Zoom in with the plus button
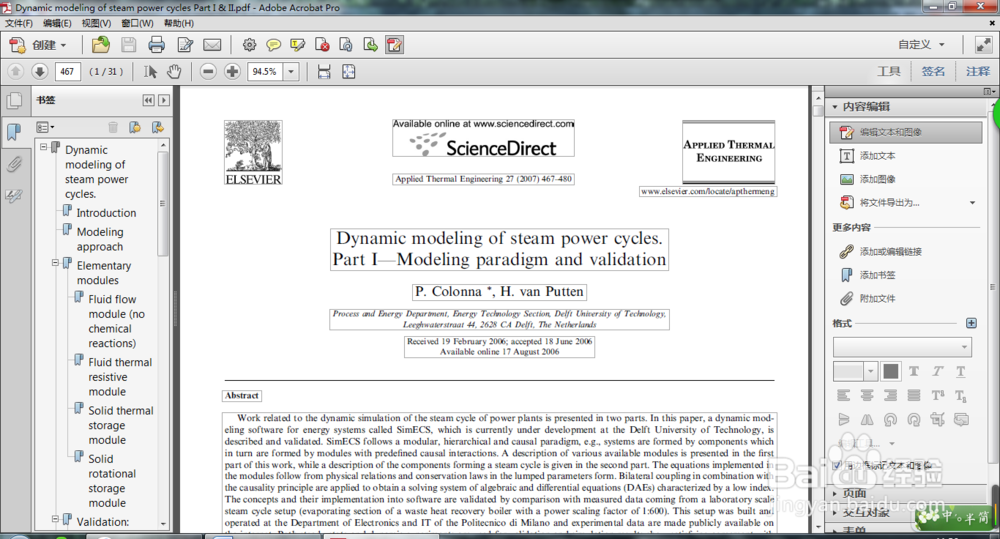Viewport: 1000px width, 539px height. pyautogui.click(x=232, y=71)
